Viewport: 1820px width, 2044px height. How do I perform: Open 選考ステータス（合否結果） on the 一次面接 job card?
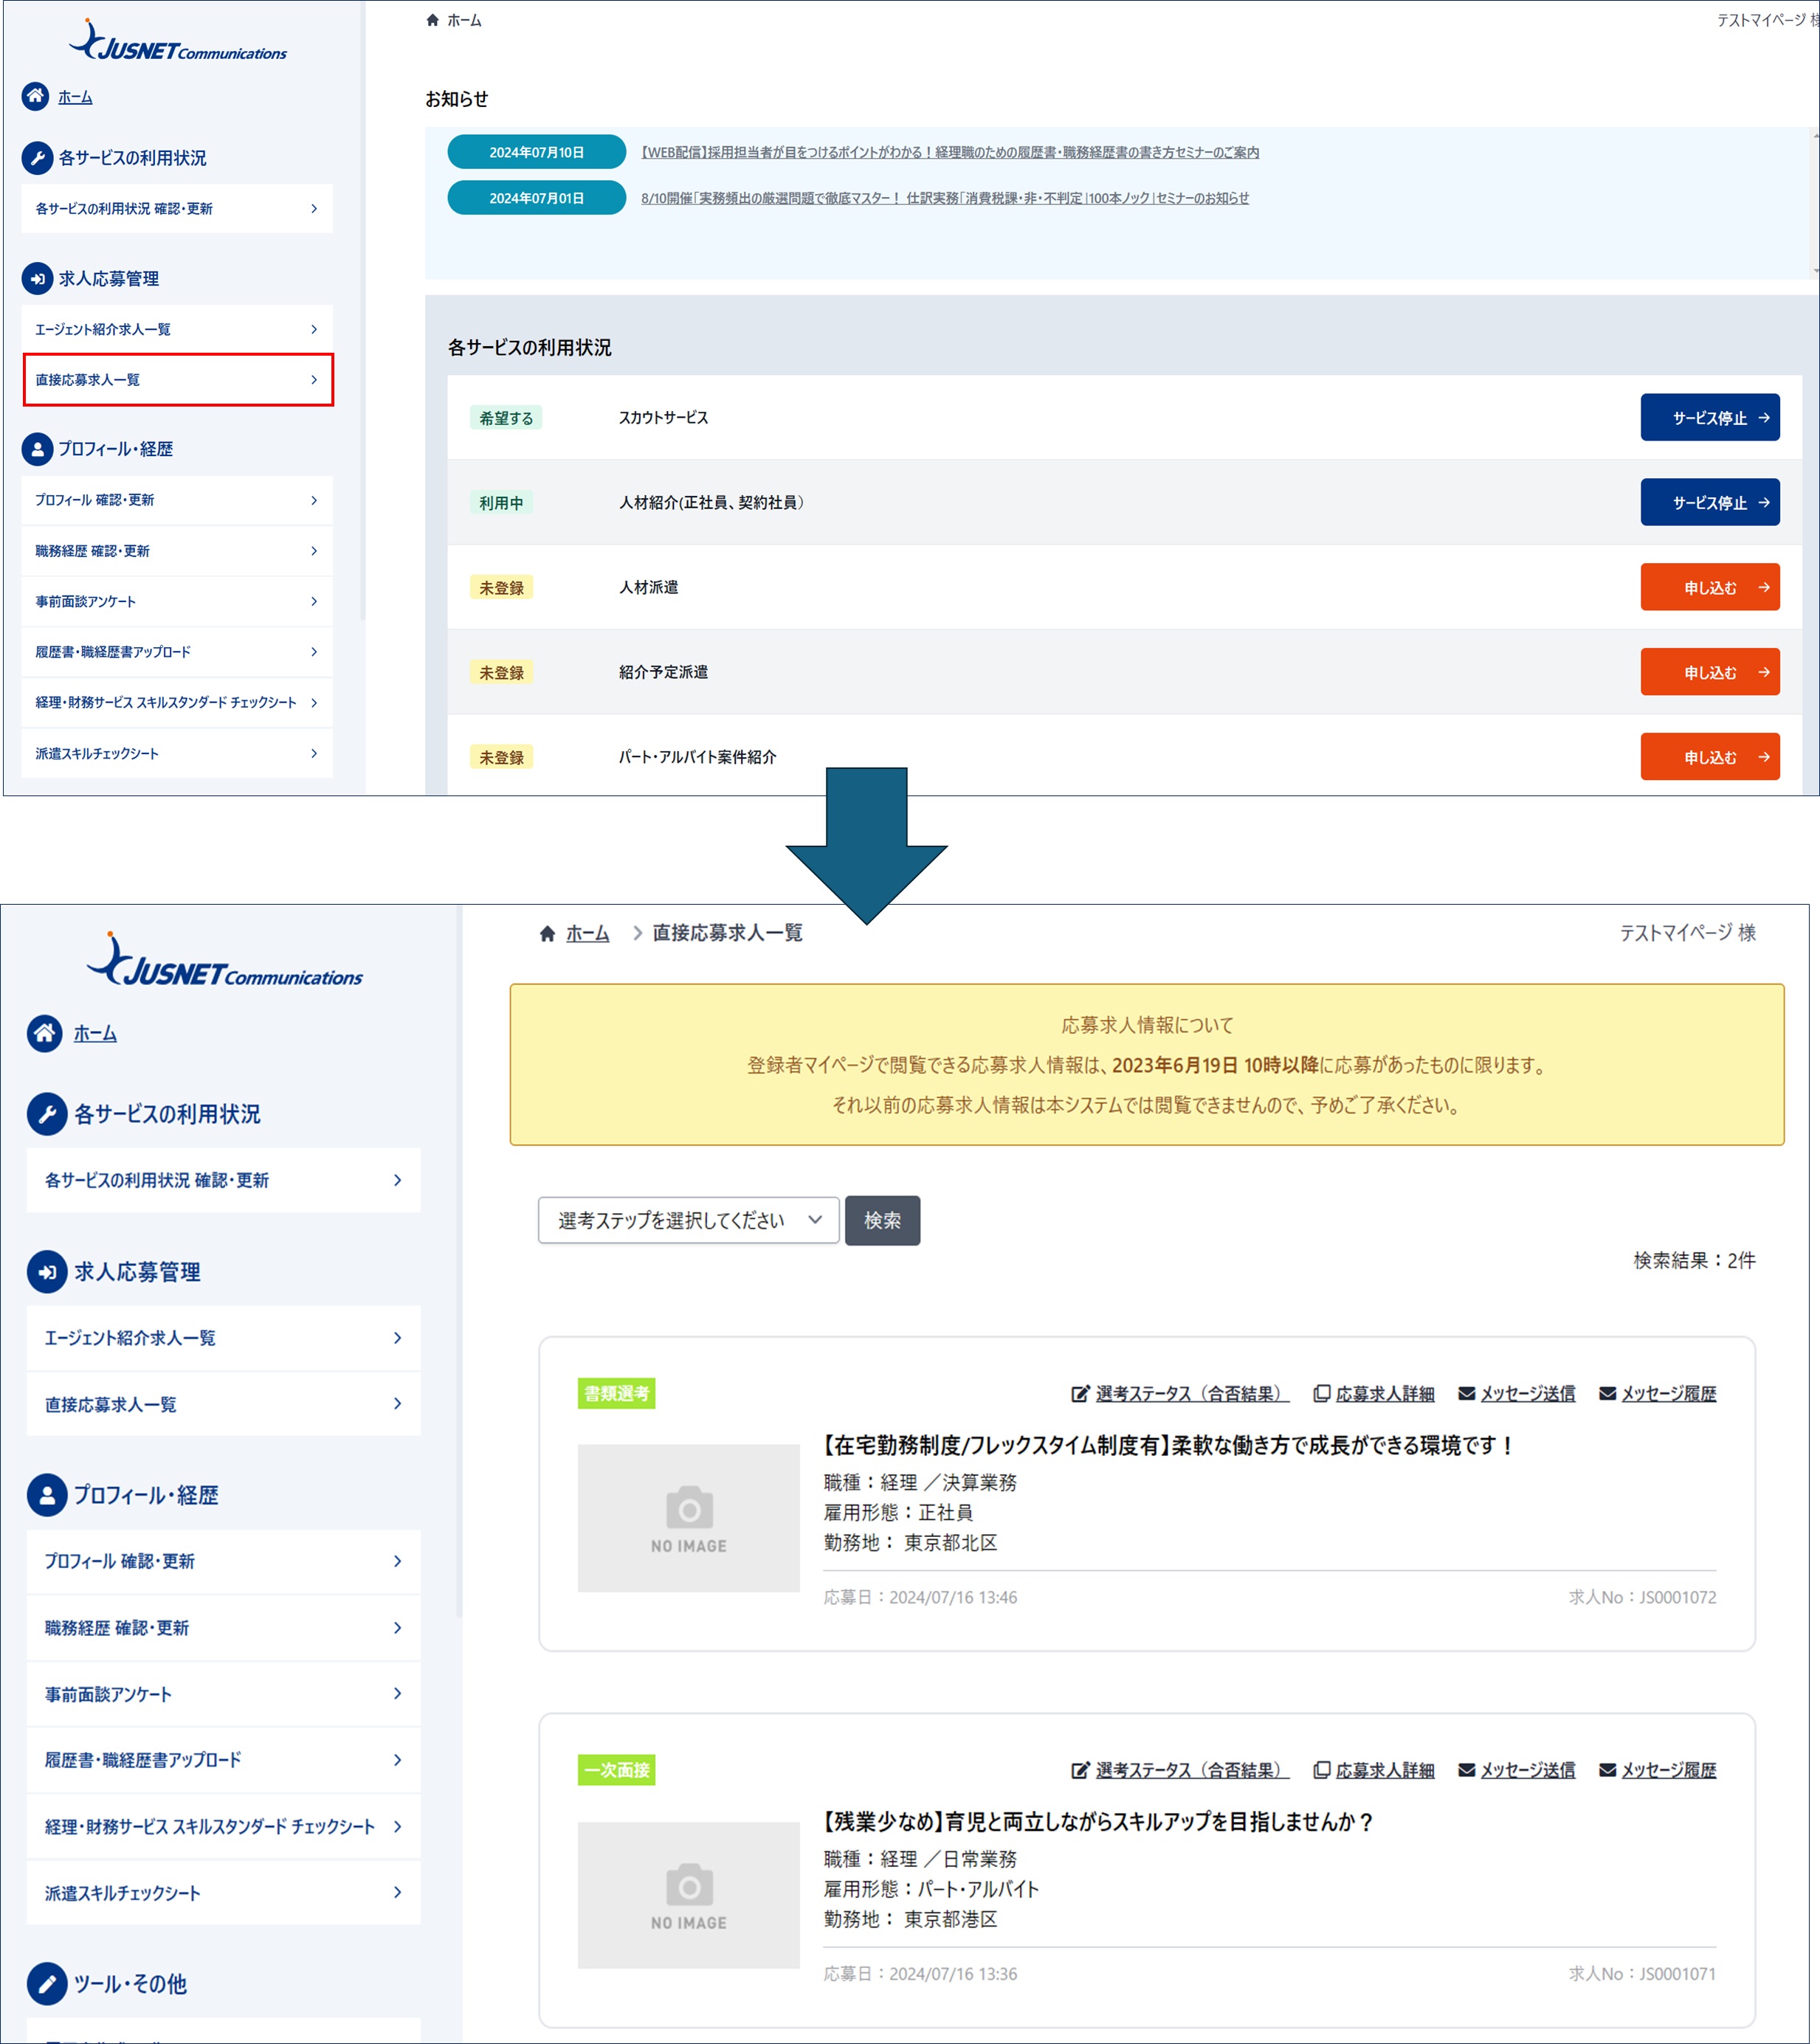click(x=1180, y=1770)
